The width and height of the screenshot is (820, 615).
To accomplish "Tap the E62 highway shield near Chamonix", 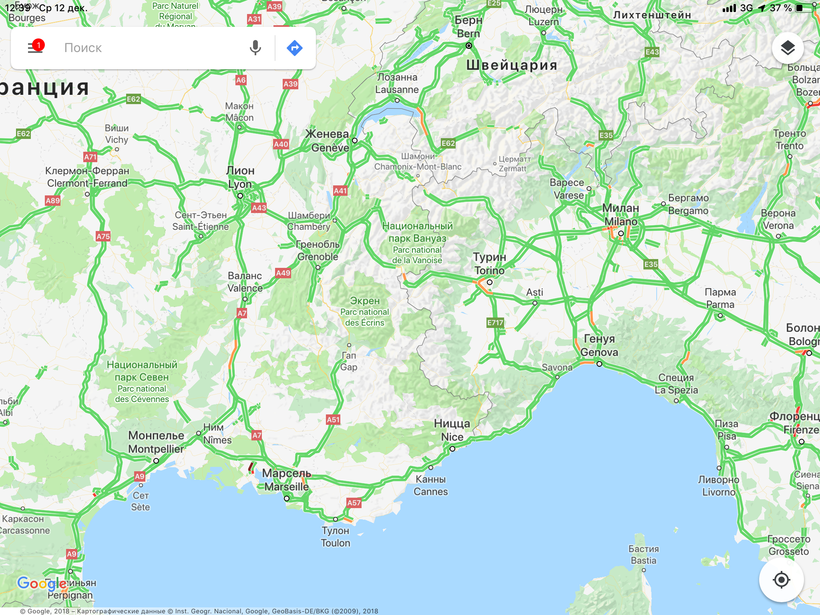I will tap(448, 143).
